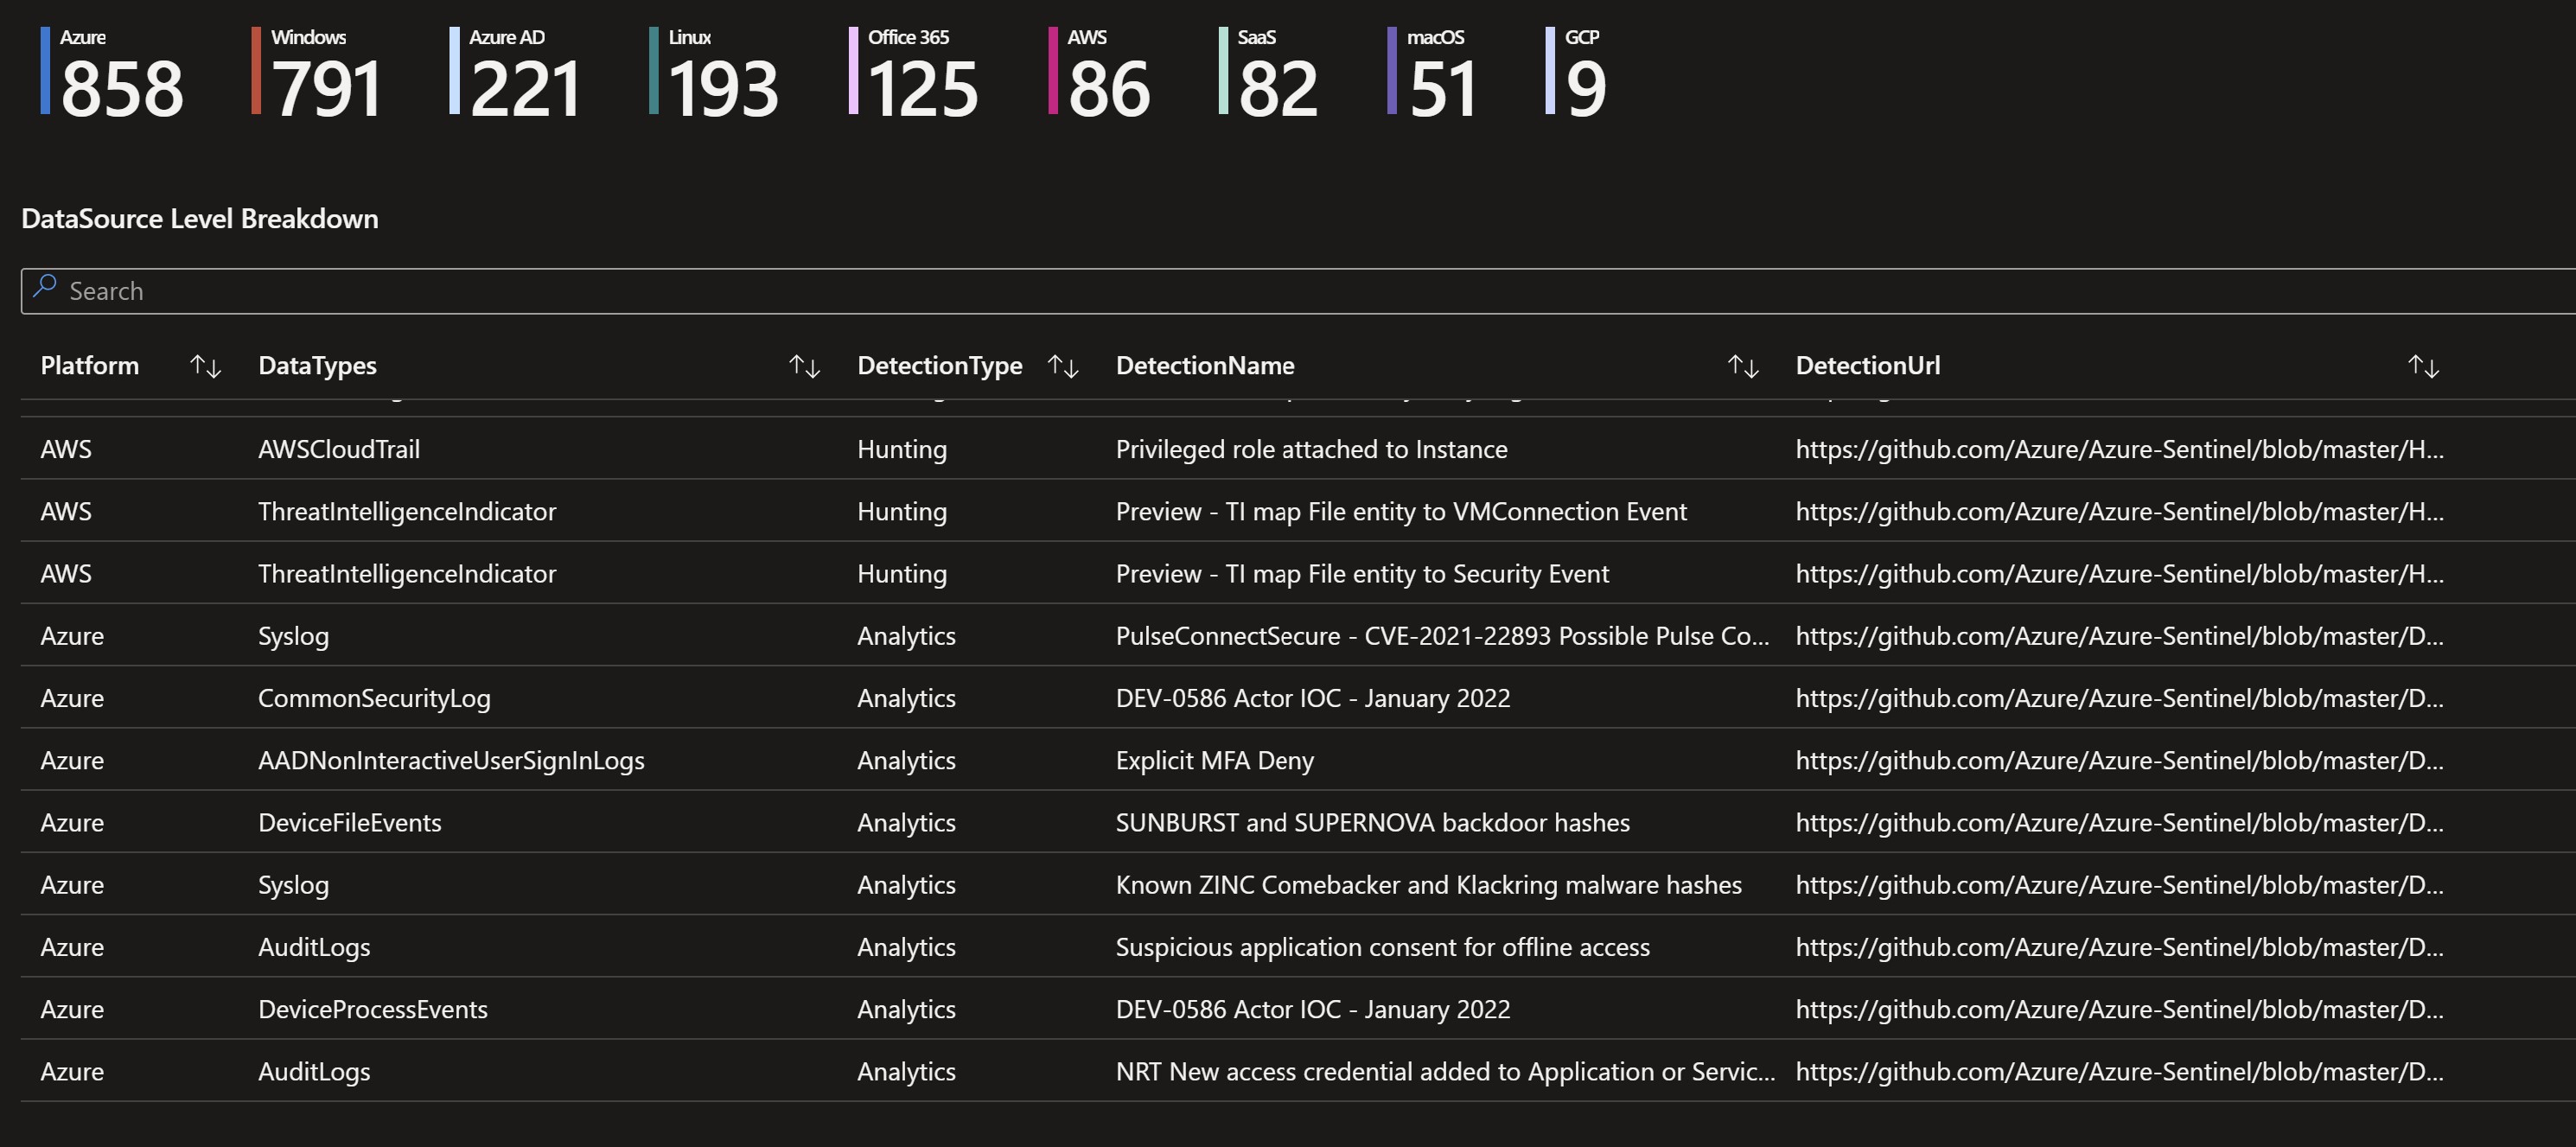
Task: Select the AADNonInteractiveUserSignInLogs data type cell
Action: click(451, 761)
